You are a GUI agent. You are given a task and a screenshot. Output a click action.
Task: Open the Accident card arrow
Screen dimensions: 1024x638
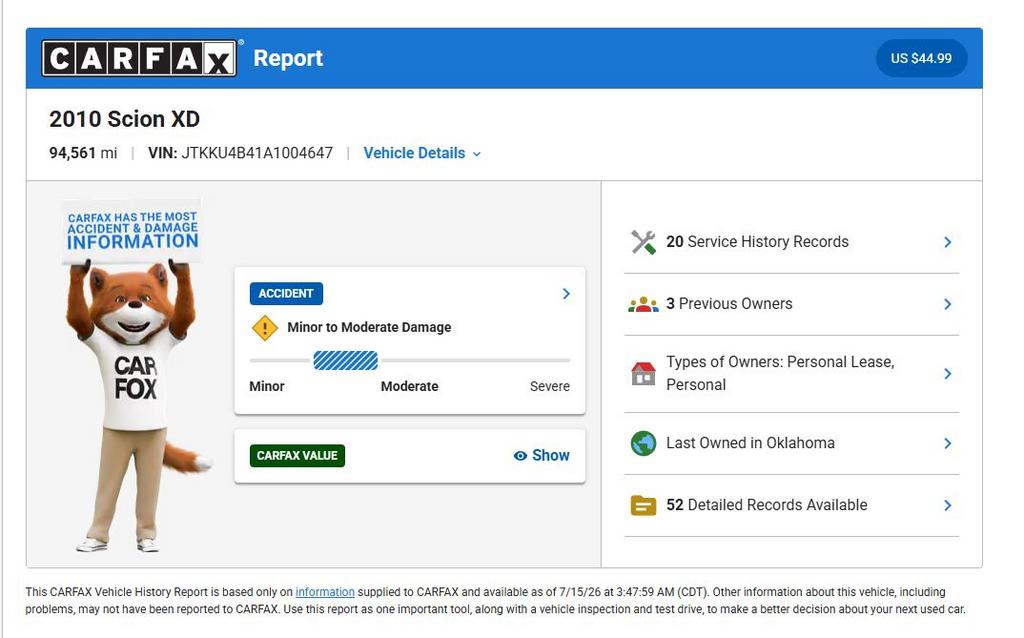pyautogui.click(x=566, y=294)
